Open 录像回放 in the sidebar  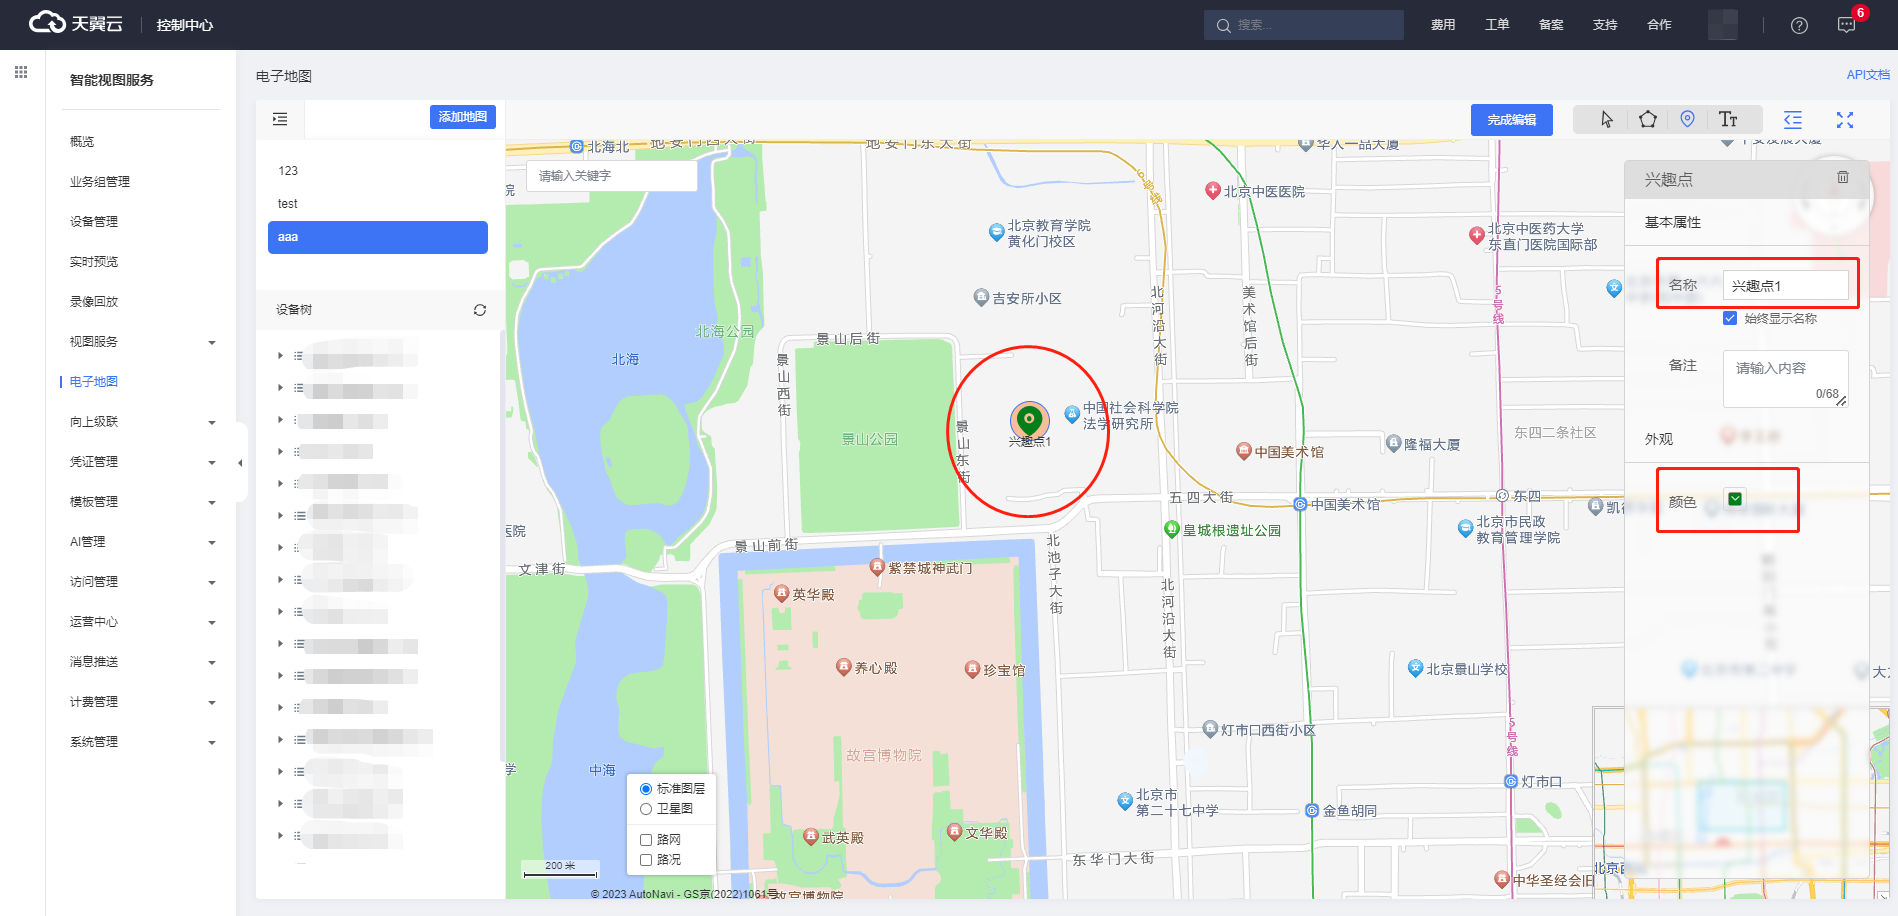coord(94,302)
